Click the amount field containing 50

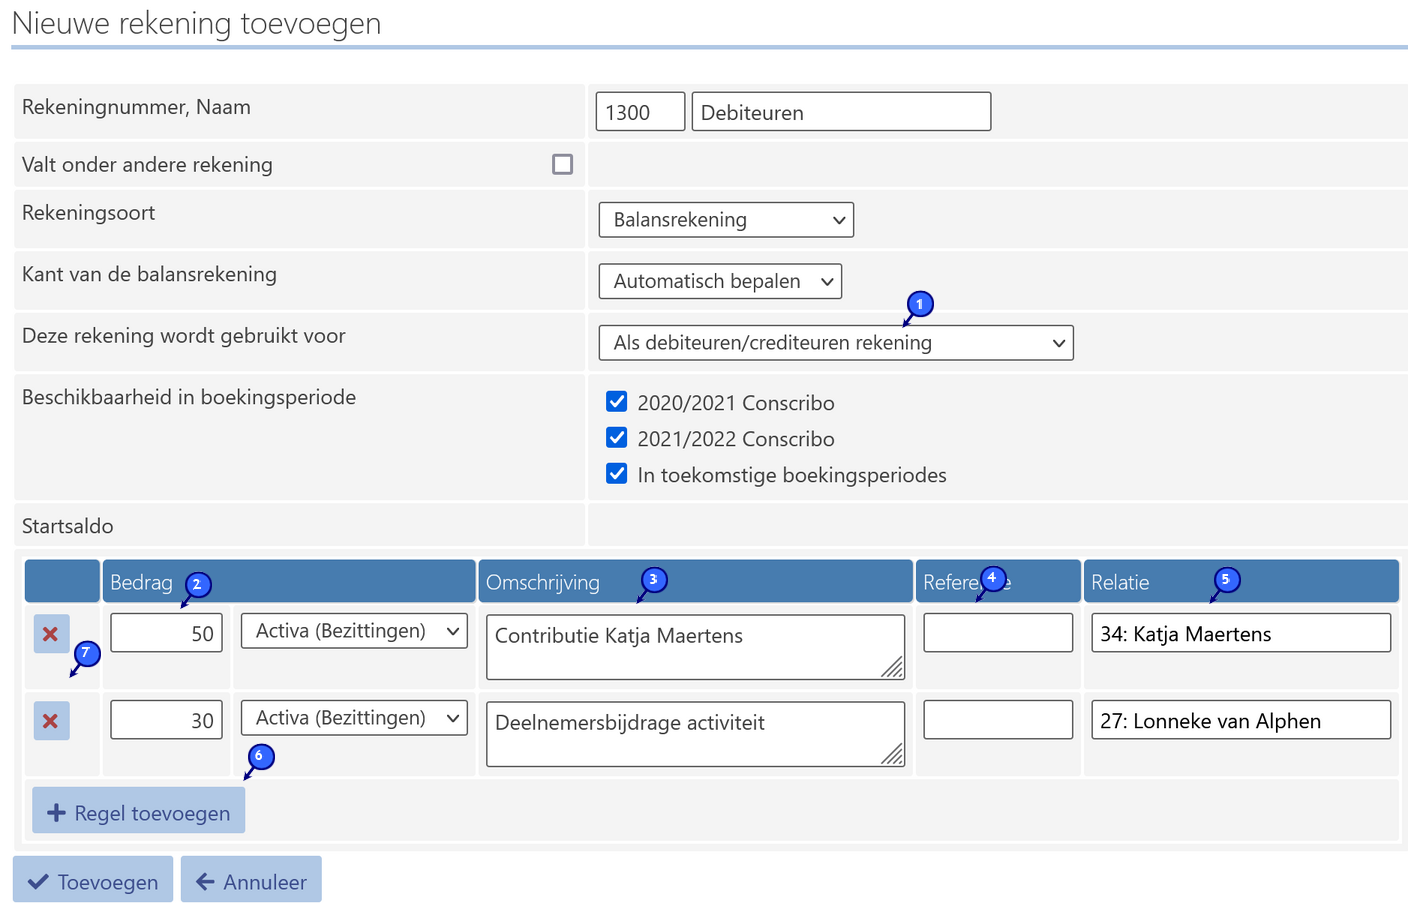click(x=167, y=633)
